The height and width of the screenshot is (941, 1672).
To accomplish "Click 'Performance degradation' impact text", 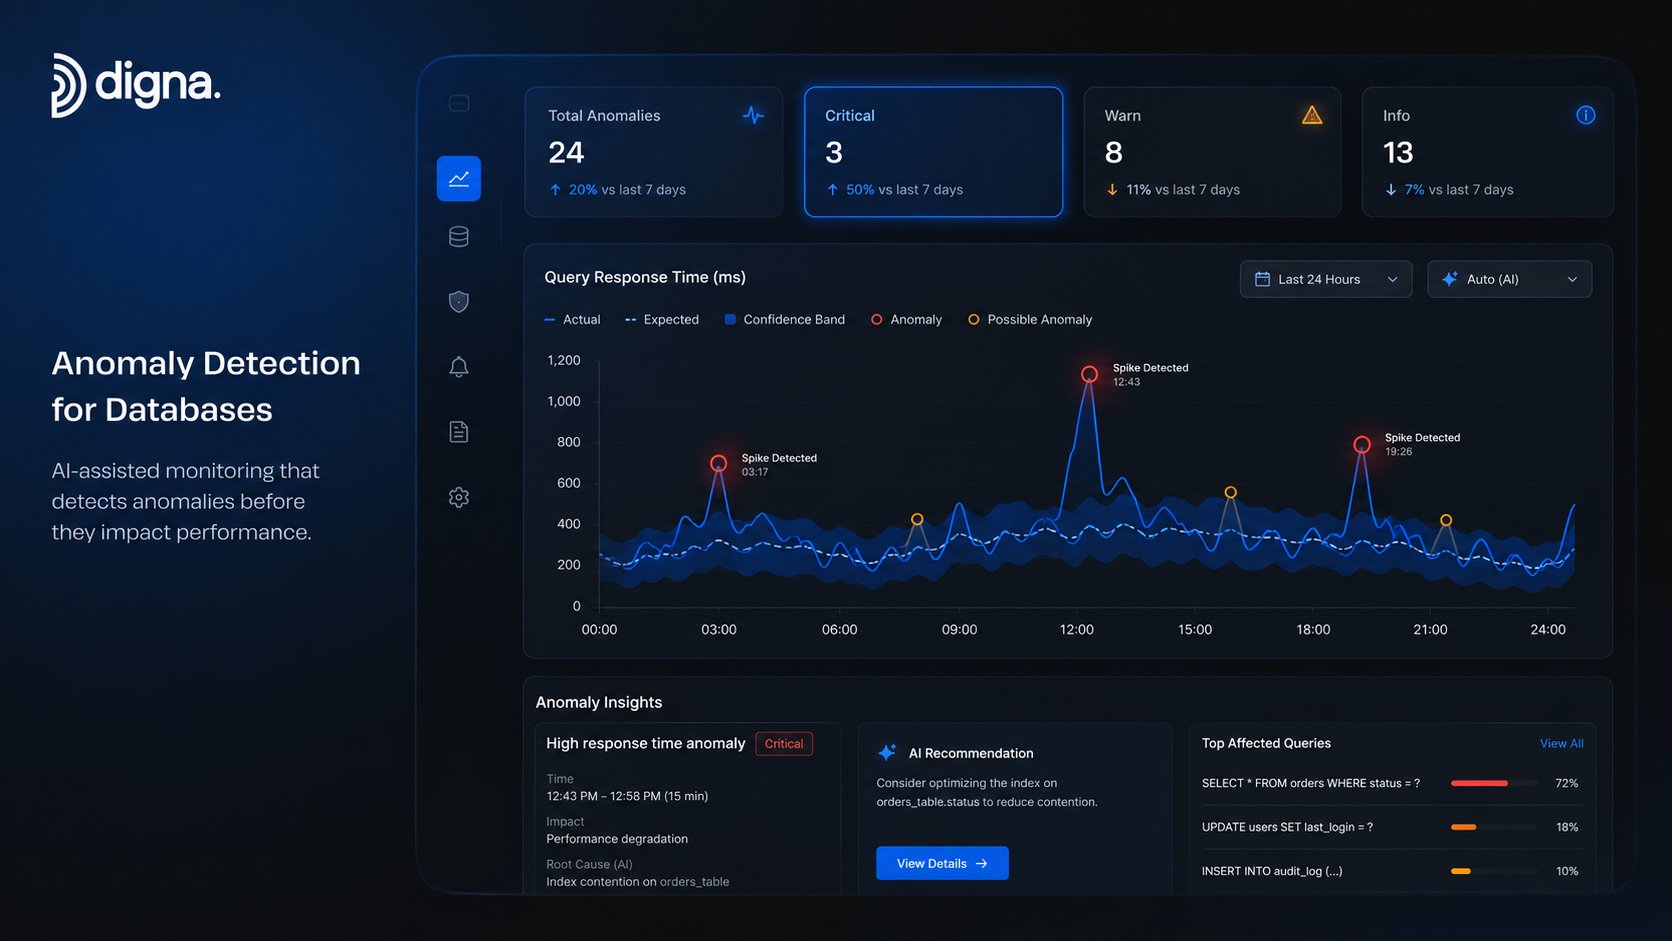I will (617, 839).
